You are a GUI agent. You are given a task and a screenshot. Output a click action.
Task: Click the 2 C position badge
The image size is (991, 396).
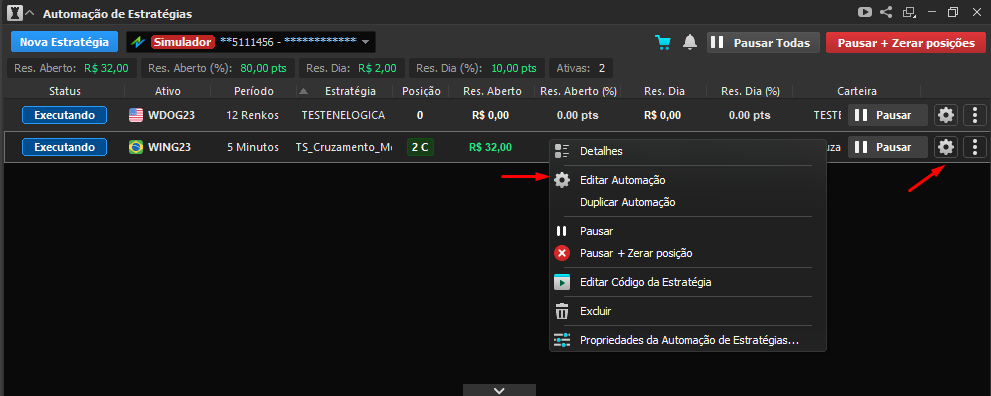420,147
